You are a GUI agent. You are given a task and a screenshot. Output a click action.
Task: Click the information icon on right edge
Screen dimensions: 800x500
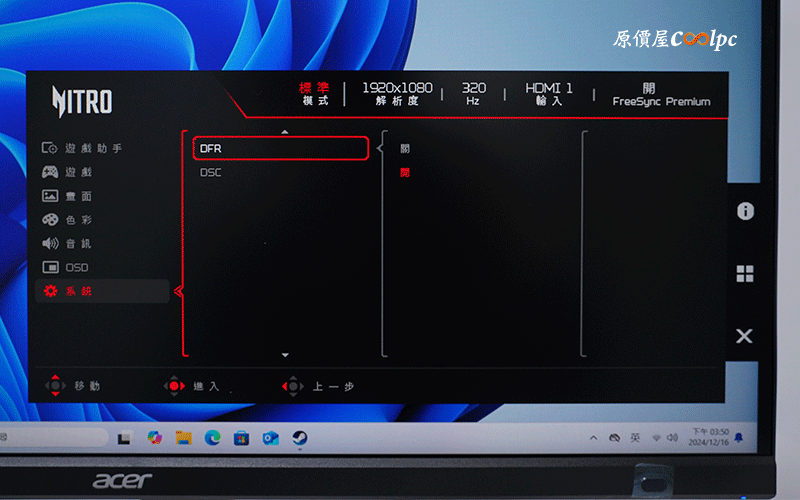[745, 211]
